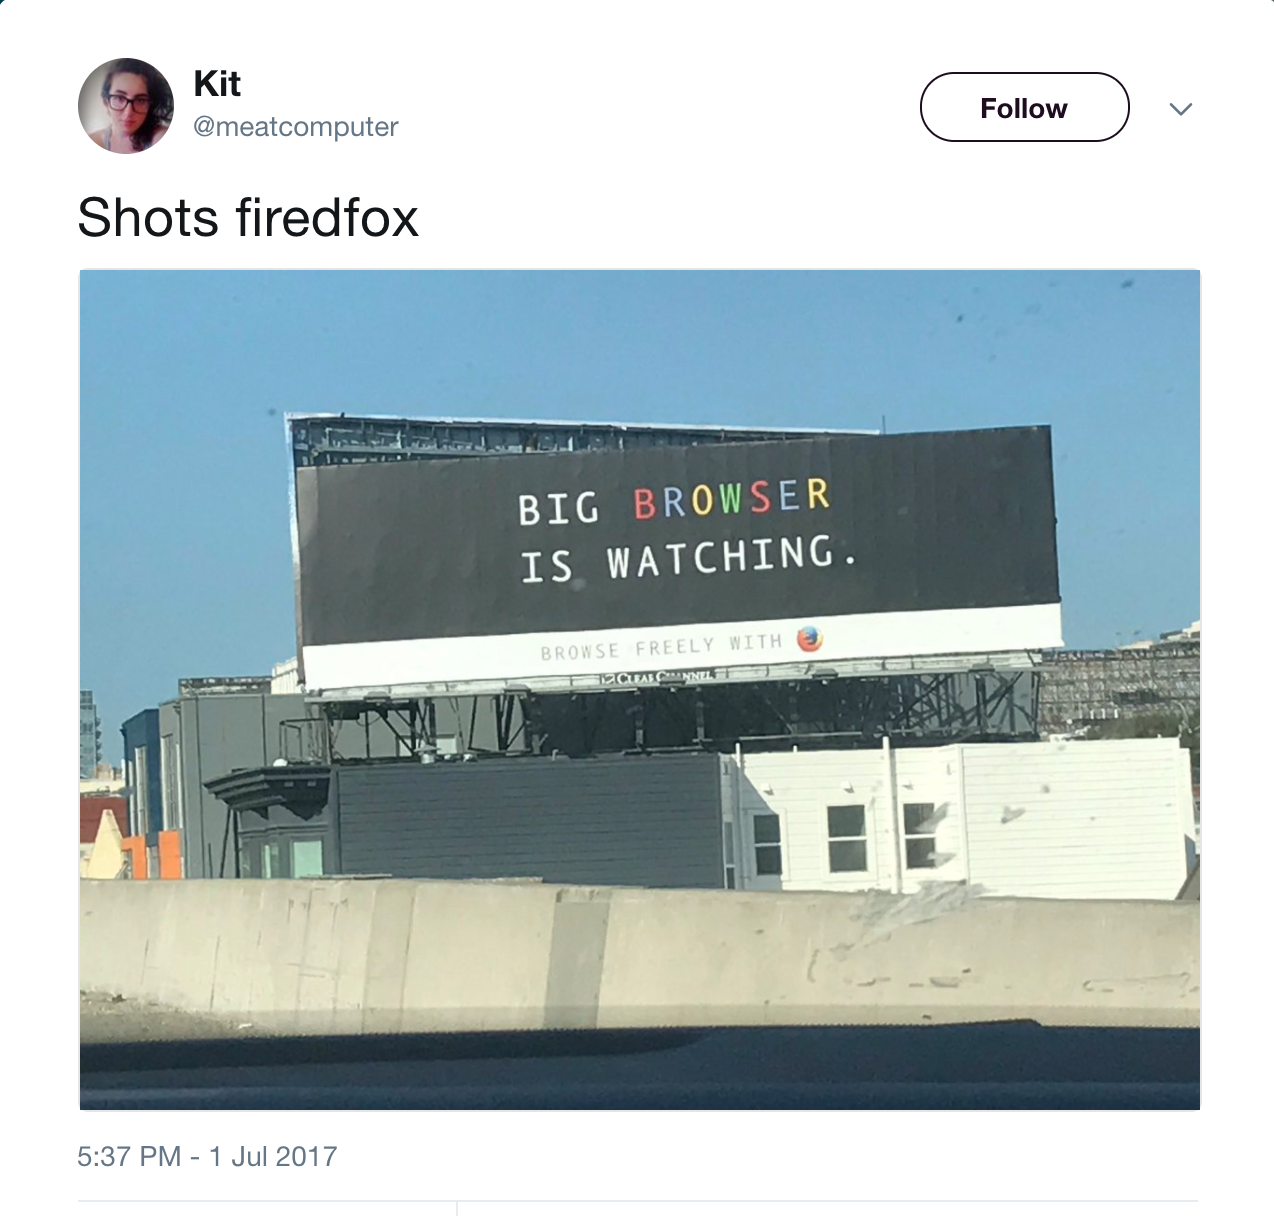1274x1216 pixels.
Task: Click the blue sky area of photo
Action: pyautogui.click(x=640, y=340)
